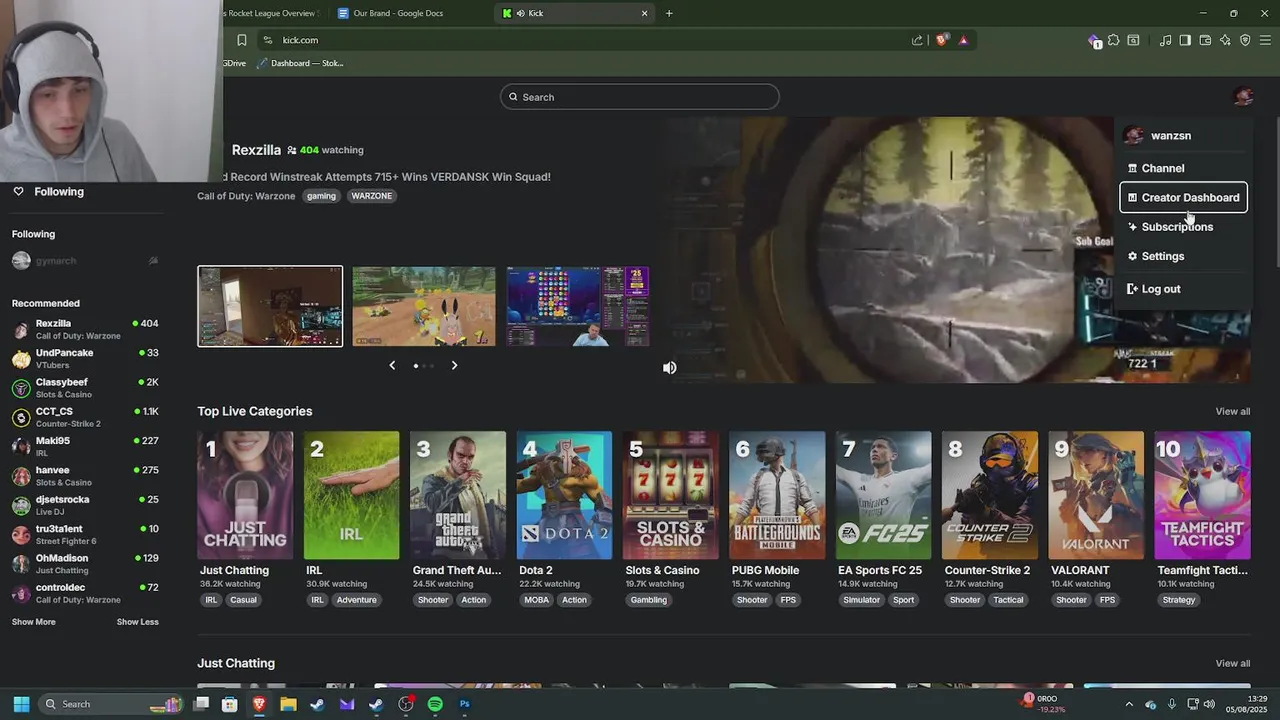Collapse recommended list with Show Less

pyautogui.click(x=138, y=622)
